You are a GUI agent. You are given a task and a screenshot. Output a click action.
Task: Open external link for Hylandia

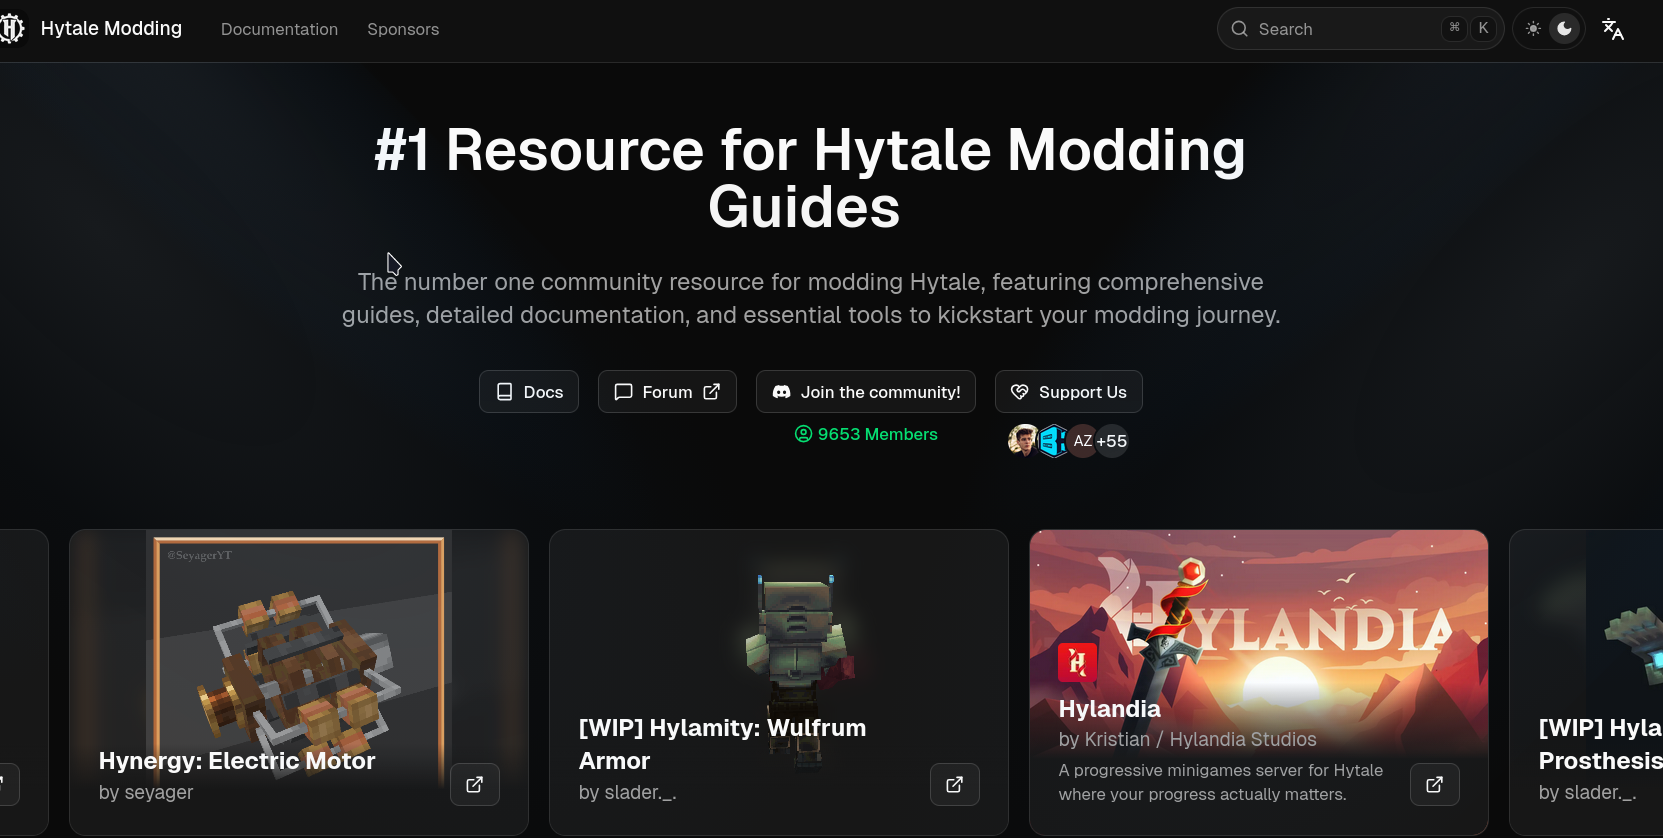pos(1435,785)
